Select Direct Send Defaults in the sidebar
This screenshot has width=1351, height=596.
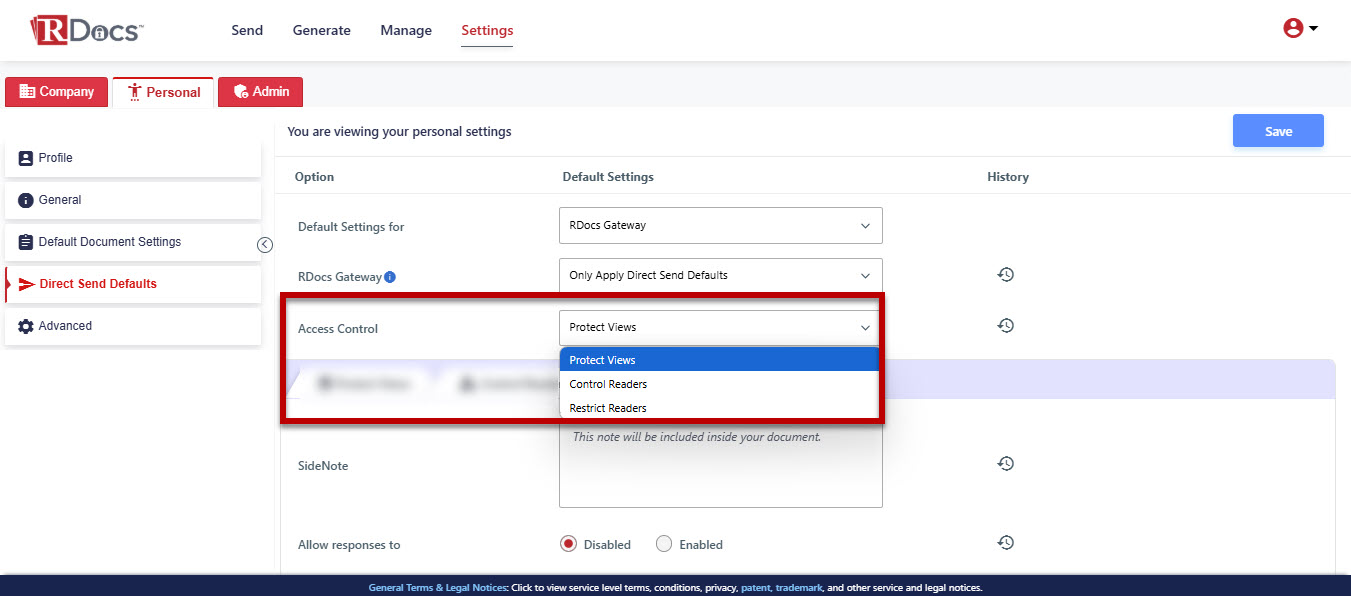click(x=133, y=284)
